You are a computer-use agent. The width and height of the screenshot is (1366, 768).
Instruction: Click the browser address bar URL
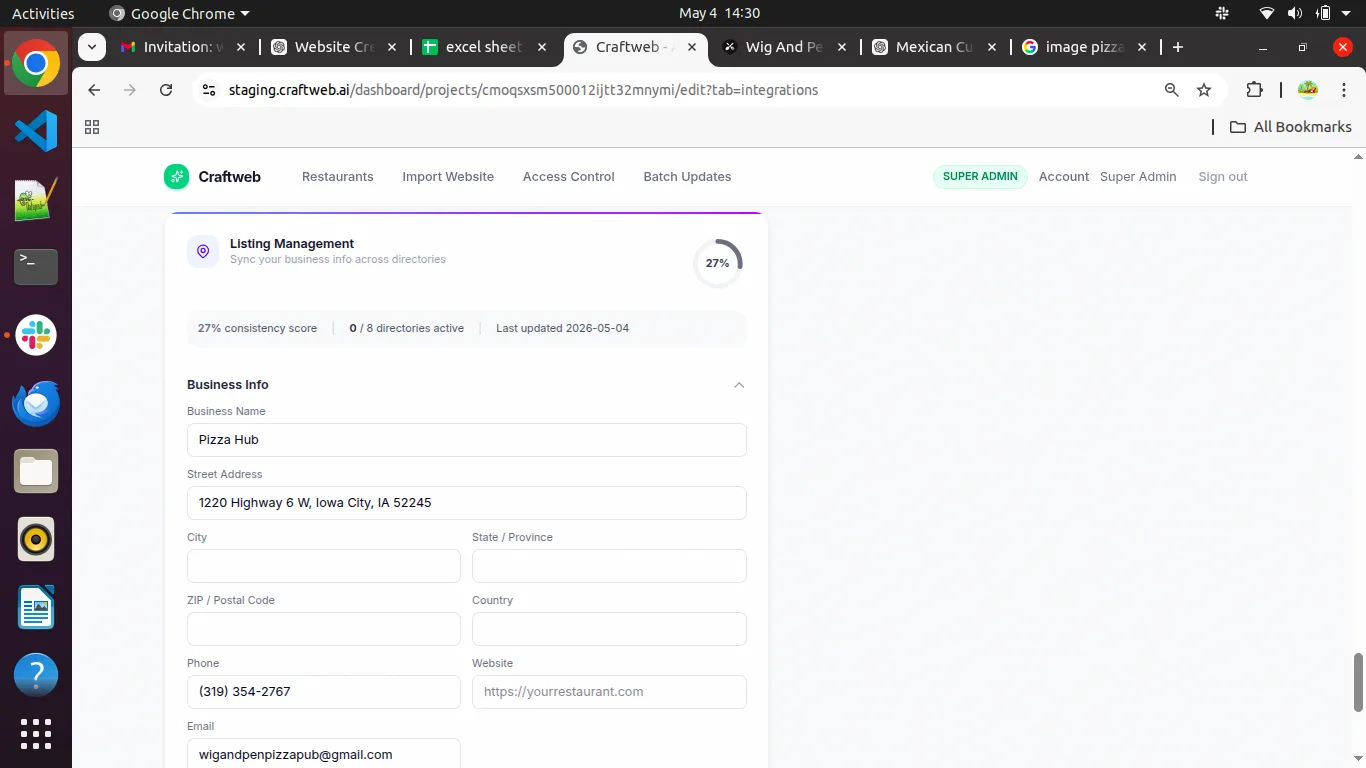coord(523,90)
